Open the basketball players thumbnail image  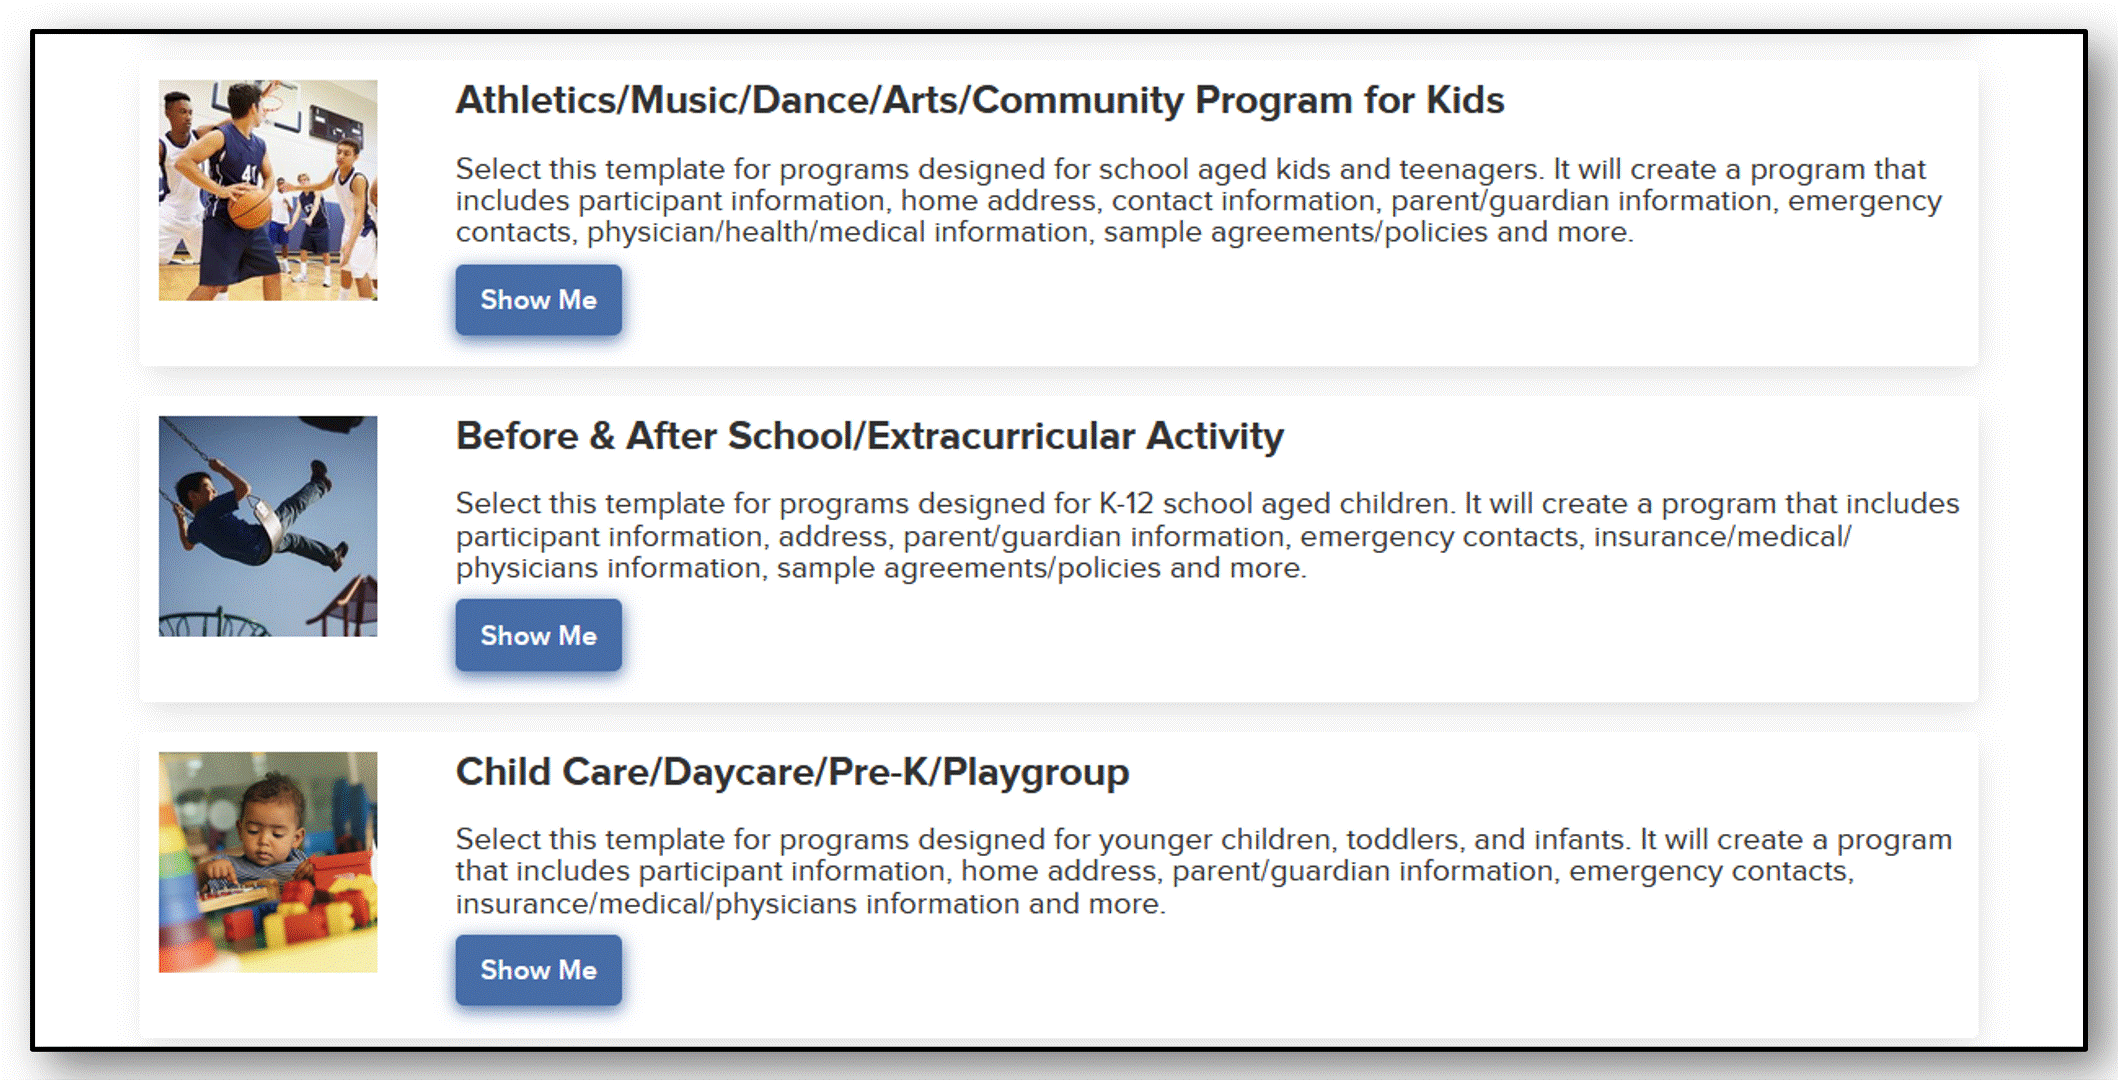[x=268, y=190]
